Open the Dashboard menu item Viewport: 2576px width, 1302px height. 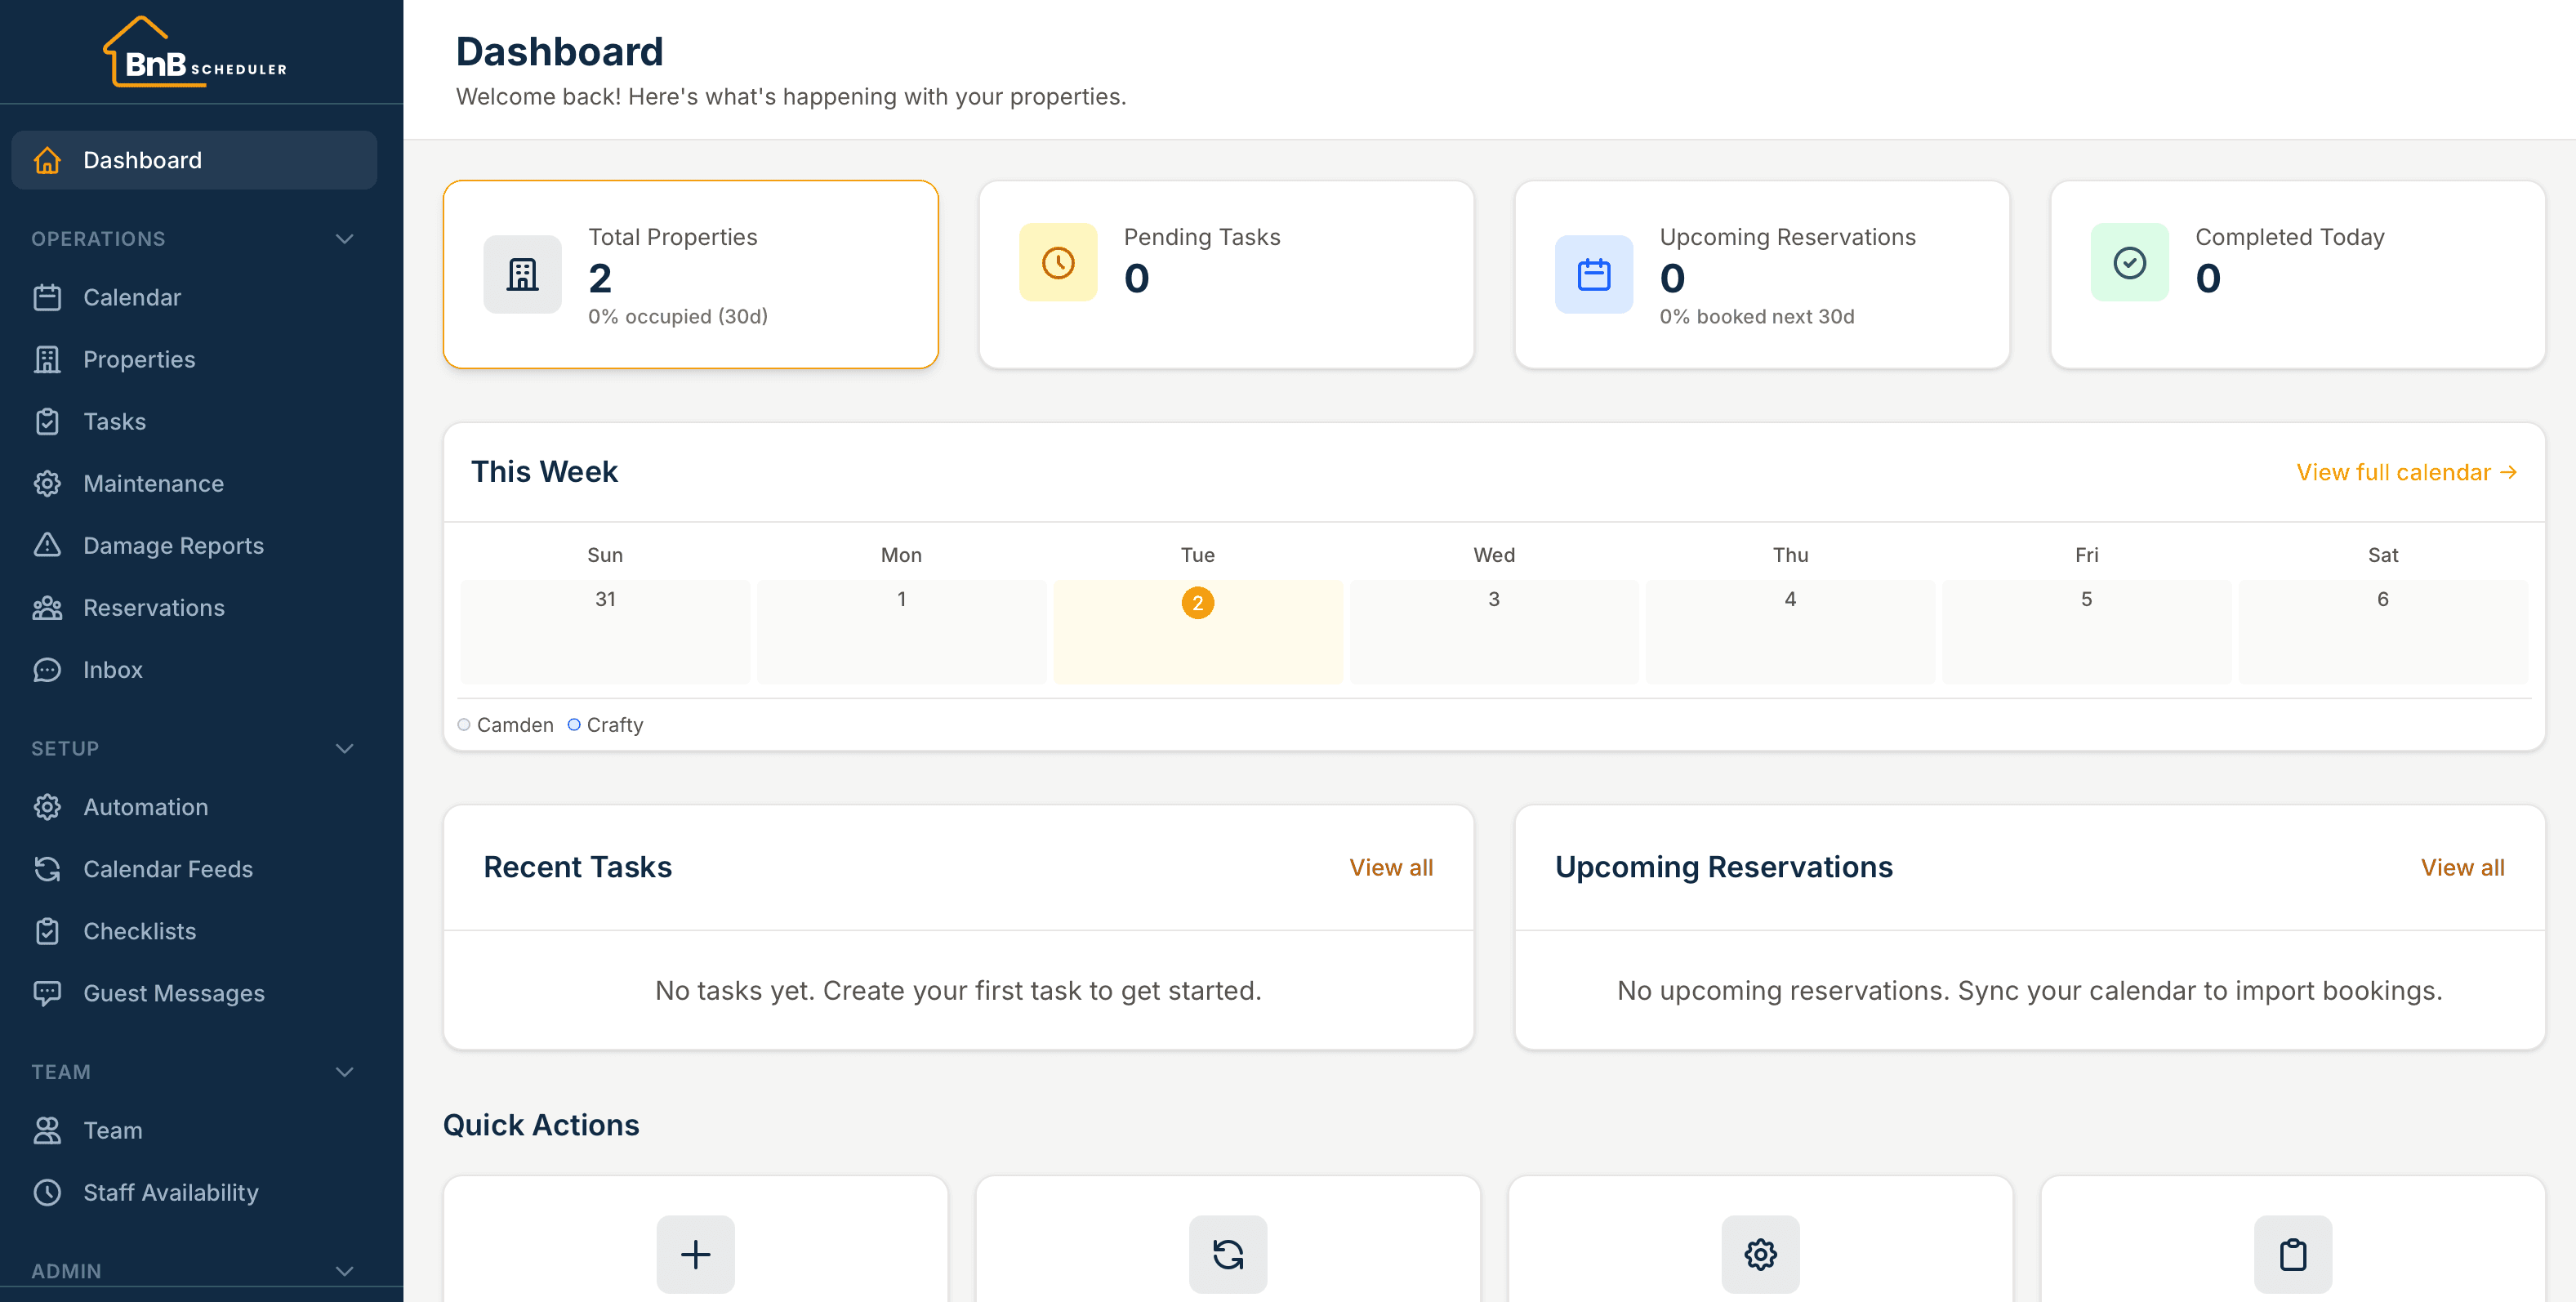click(x=194, y=160)
